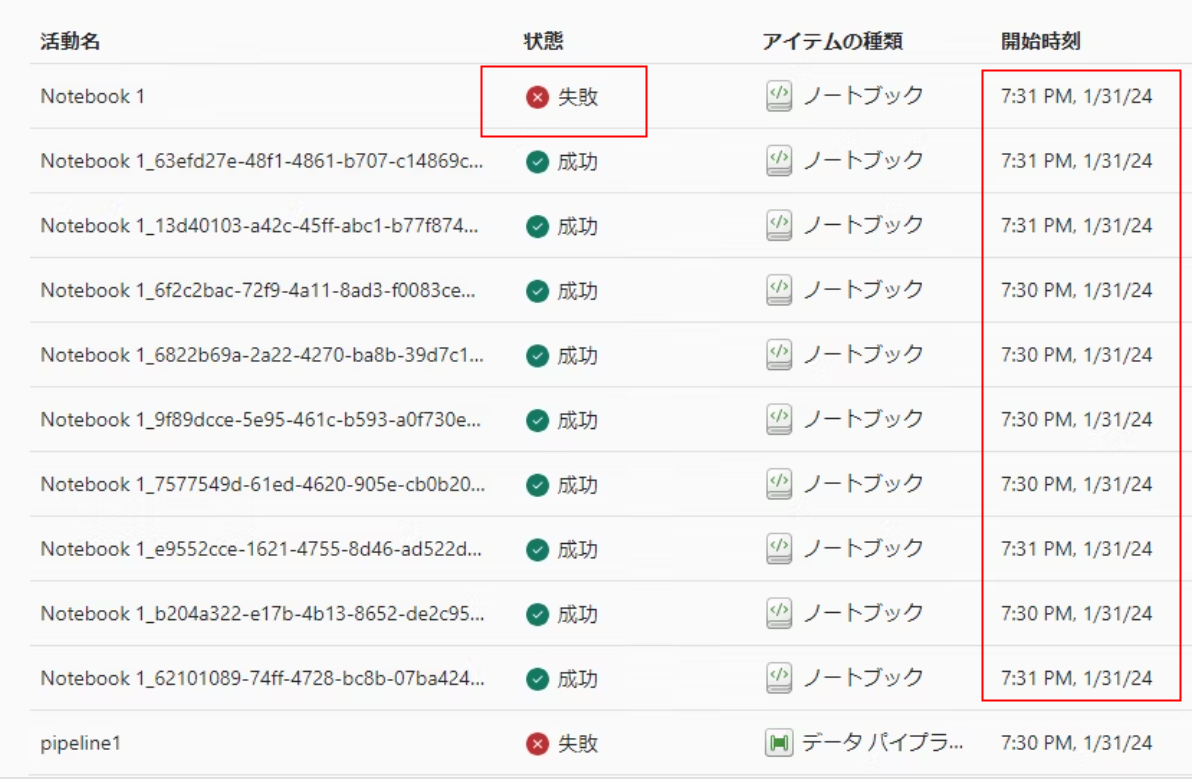Click success icon for Notebook 1_63efd27e row
This screenshot has height=782, width=1192.
click(x=537, y=162)
